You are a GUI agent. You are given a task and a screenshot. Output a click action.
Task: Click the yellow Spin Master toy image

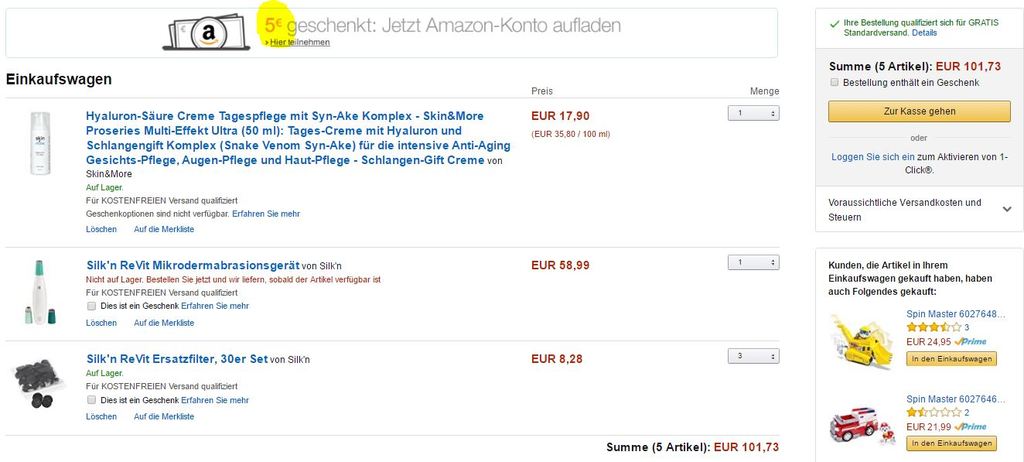[861, 339]
